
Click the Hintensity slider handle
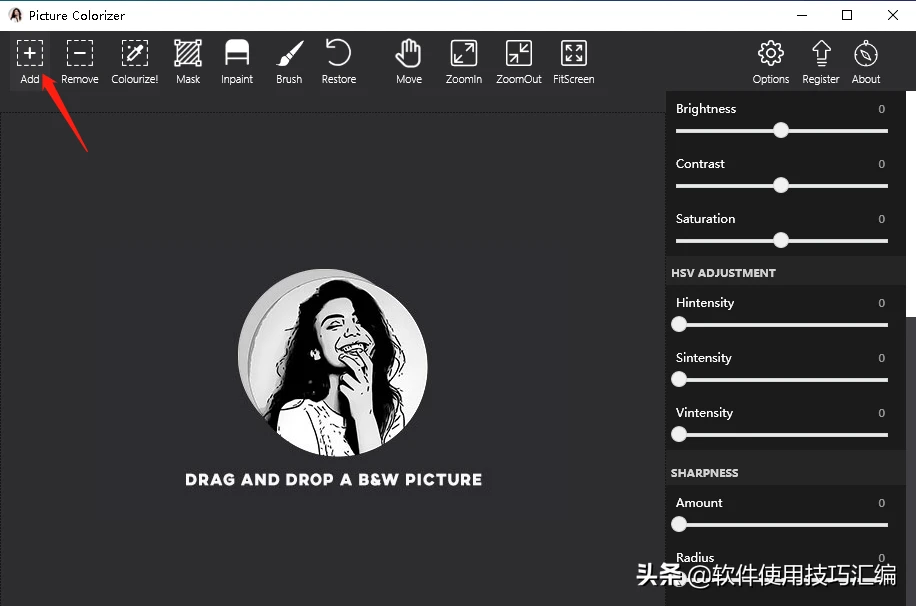(x=680, y=324)
